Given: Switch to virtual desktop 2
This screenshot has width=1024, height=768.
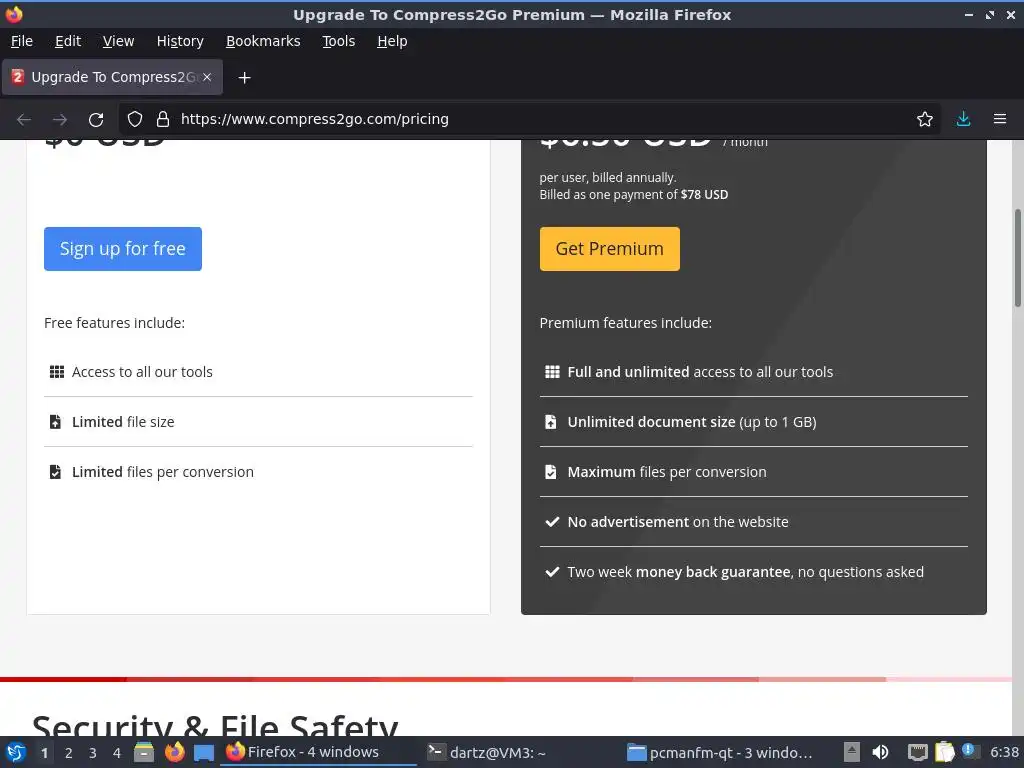Looking at the screenshot, I should [x=69, y=753].
